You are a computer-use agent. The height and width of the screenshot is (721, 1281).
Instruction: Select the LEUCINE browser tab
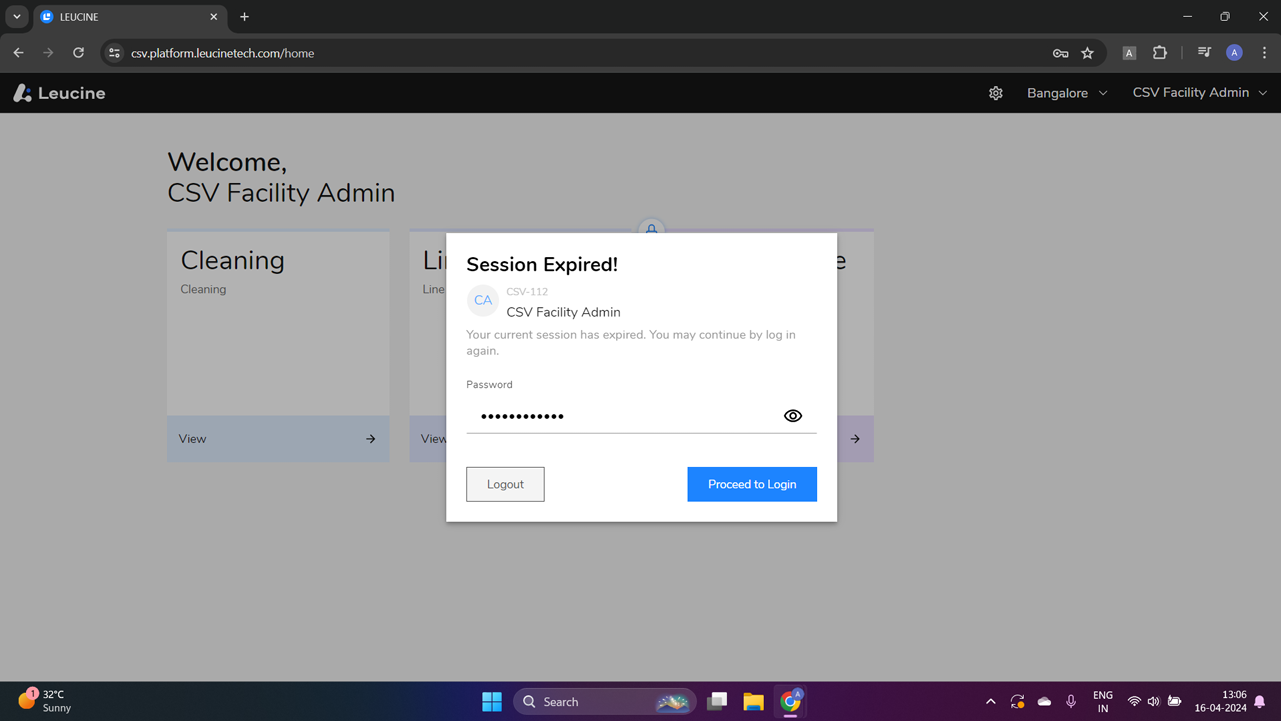[x=120, y=17]
